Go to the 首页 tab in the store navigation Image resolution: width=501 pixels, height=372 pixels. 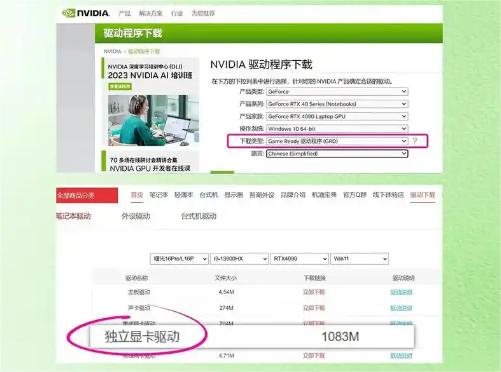(137, 195)
